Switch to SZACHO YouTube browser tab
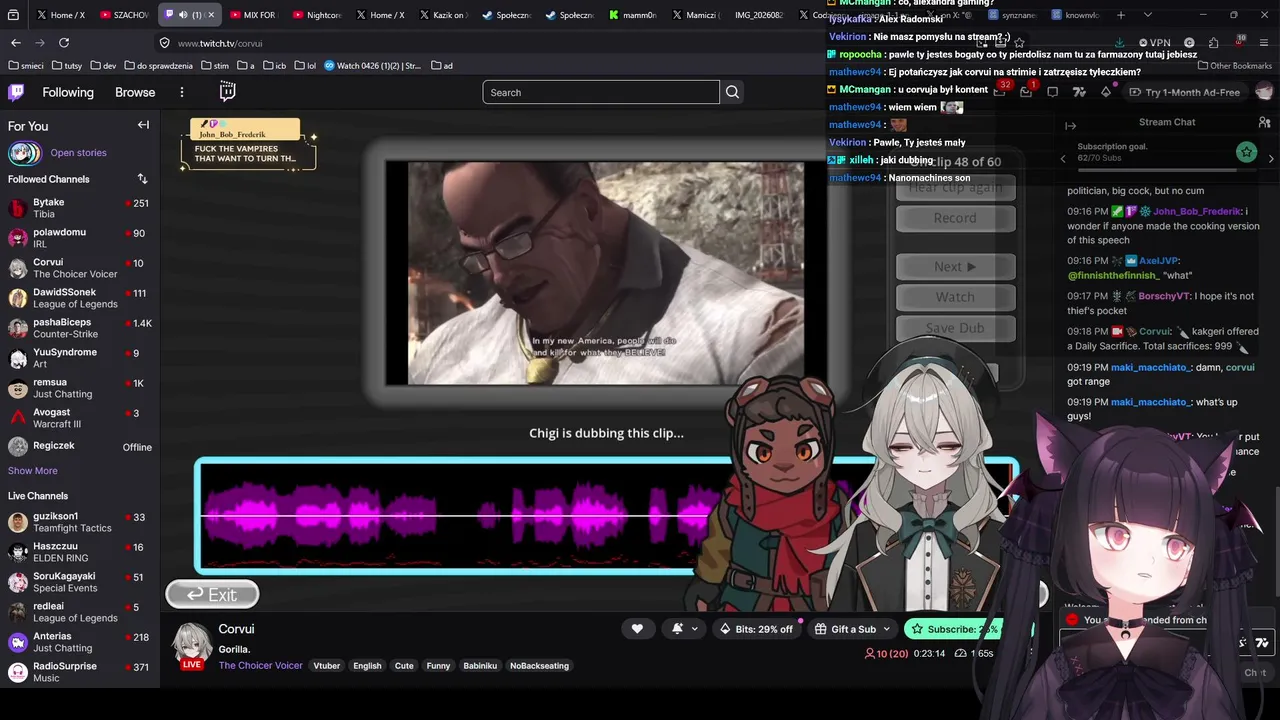 coord(123,15)
